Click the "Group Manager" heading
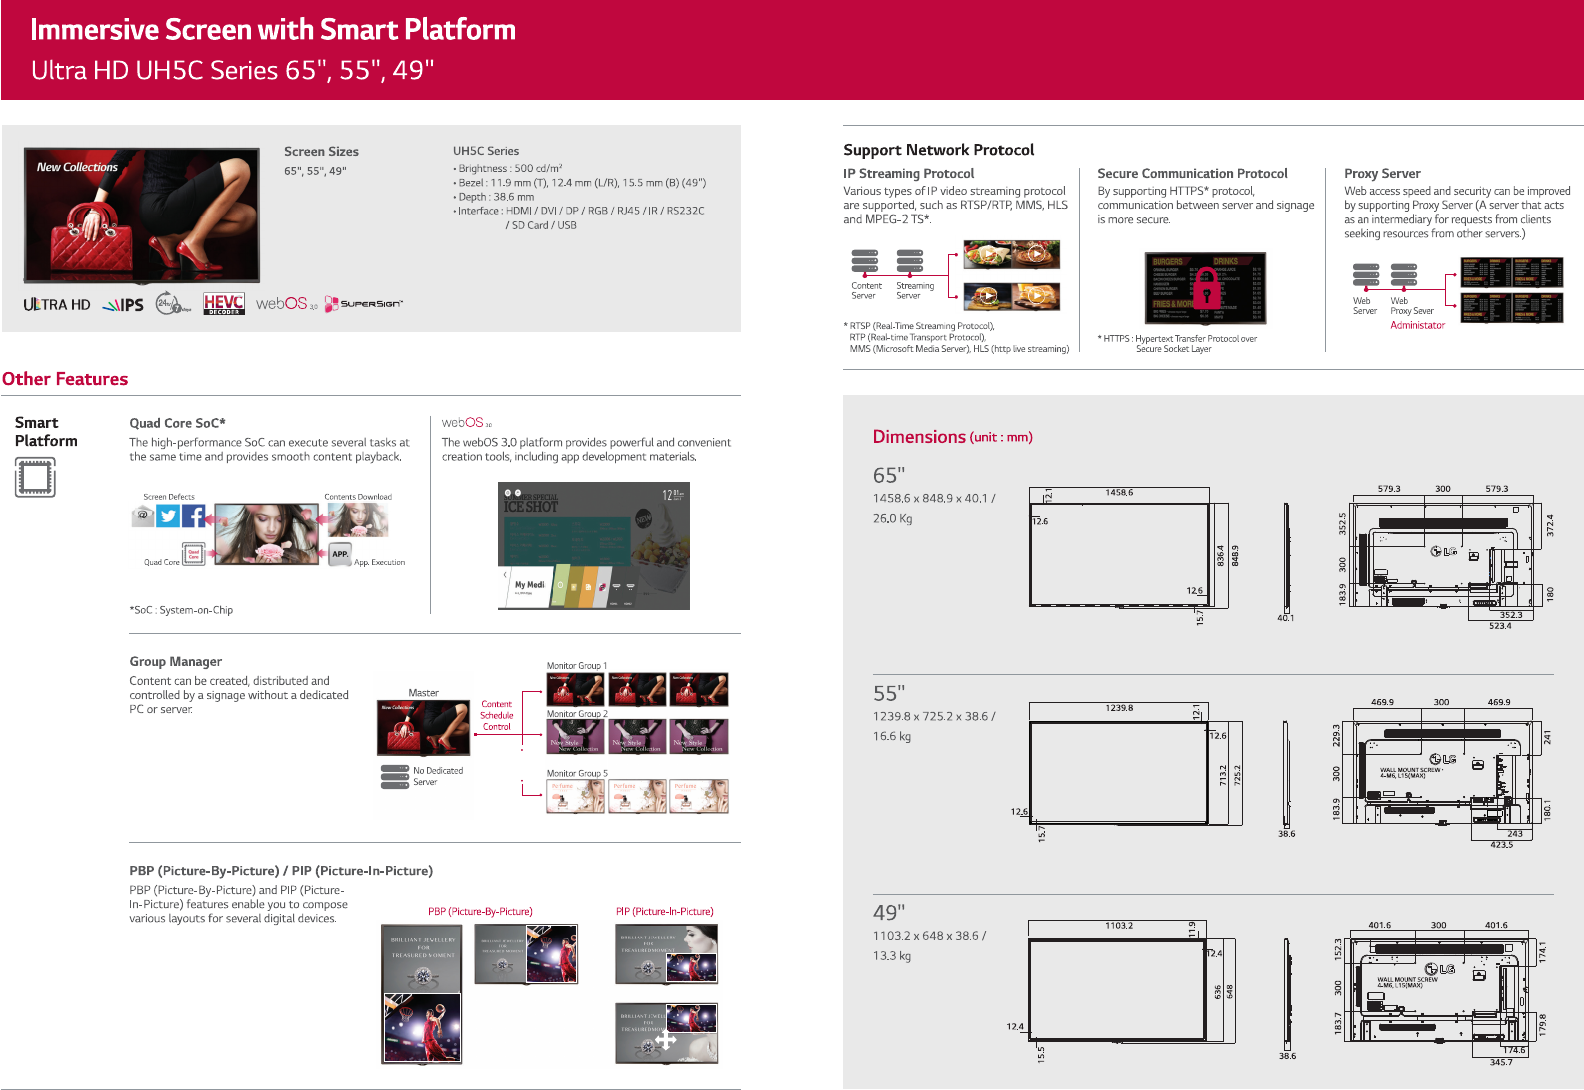 pyautogui.click(x=176, y=662)
